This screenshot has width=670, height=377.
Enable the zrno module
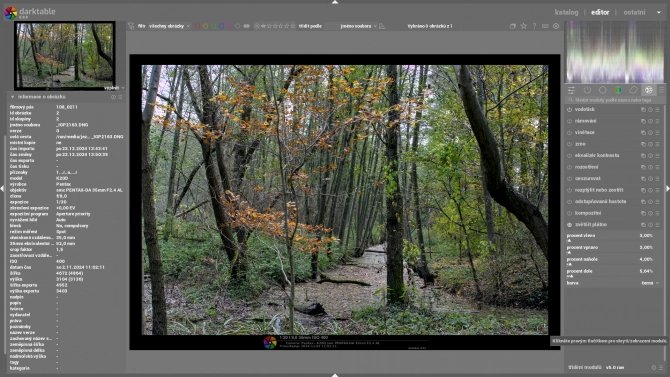[570, 144]
